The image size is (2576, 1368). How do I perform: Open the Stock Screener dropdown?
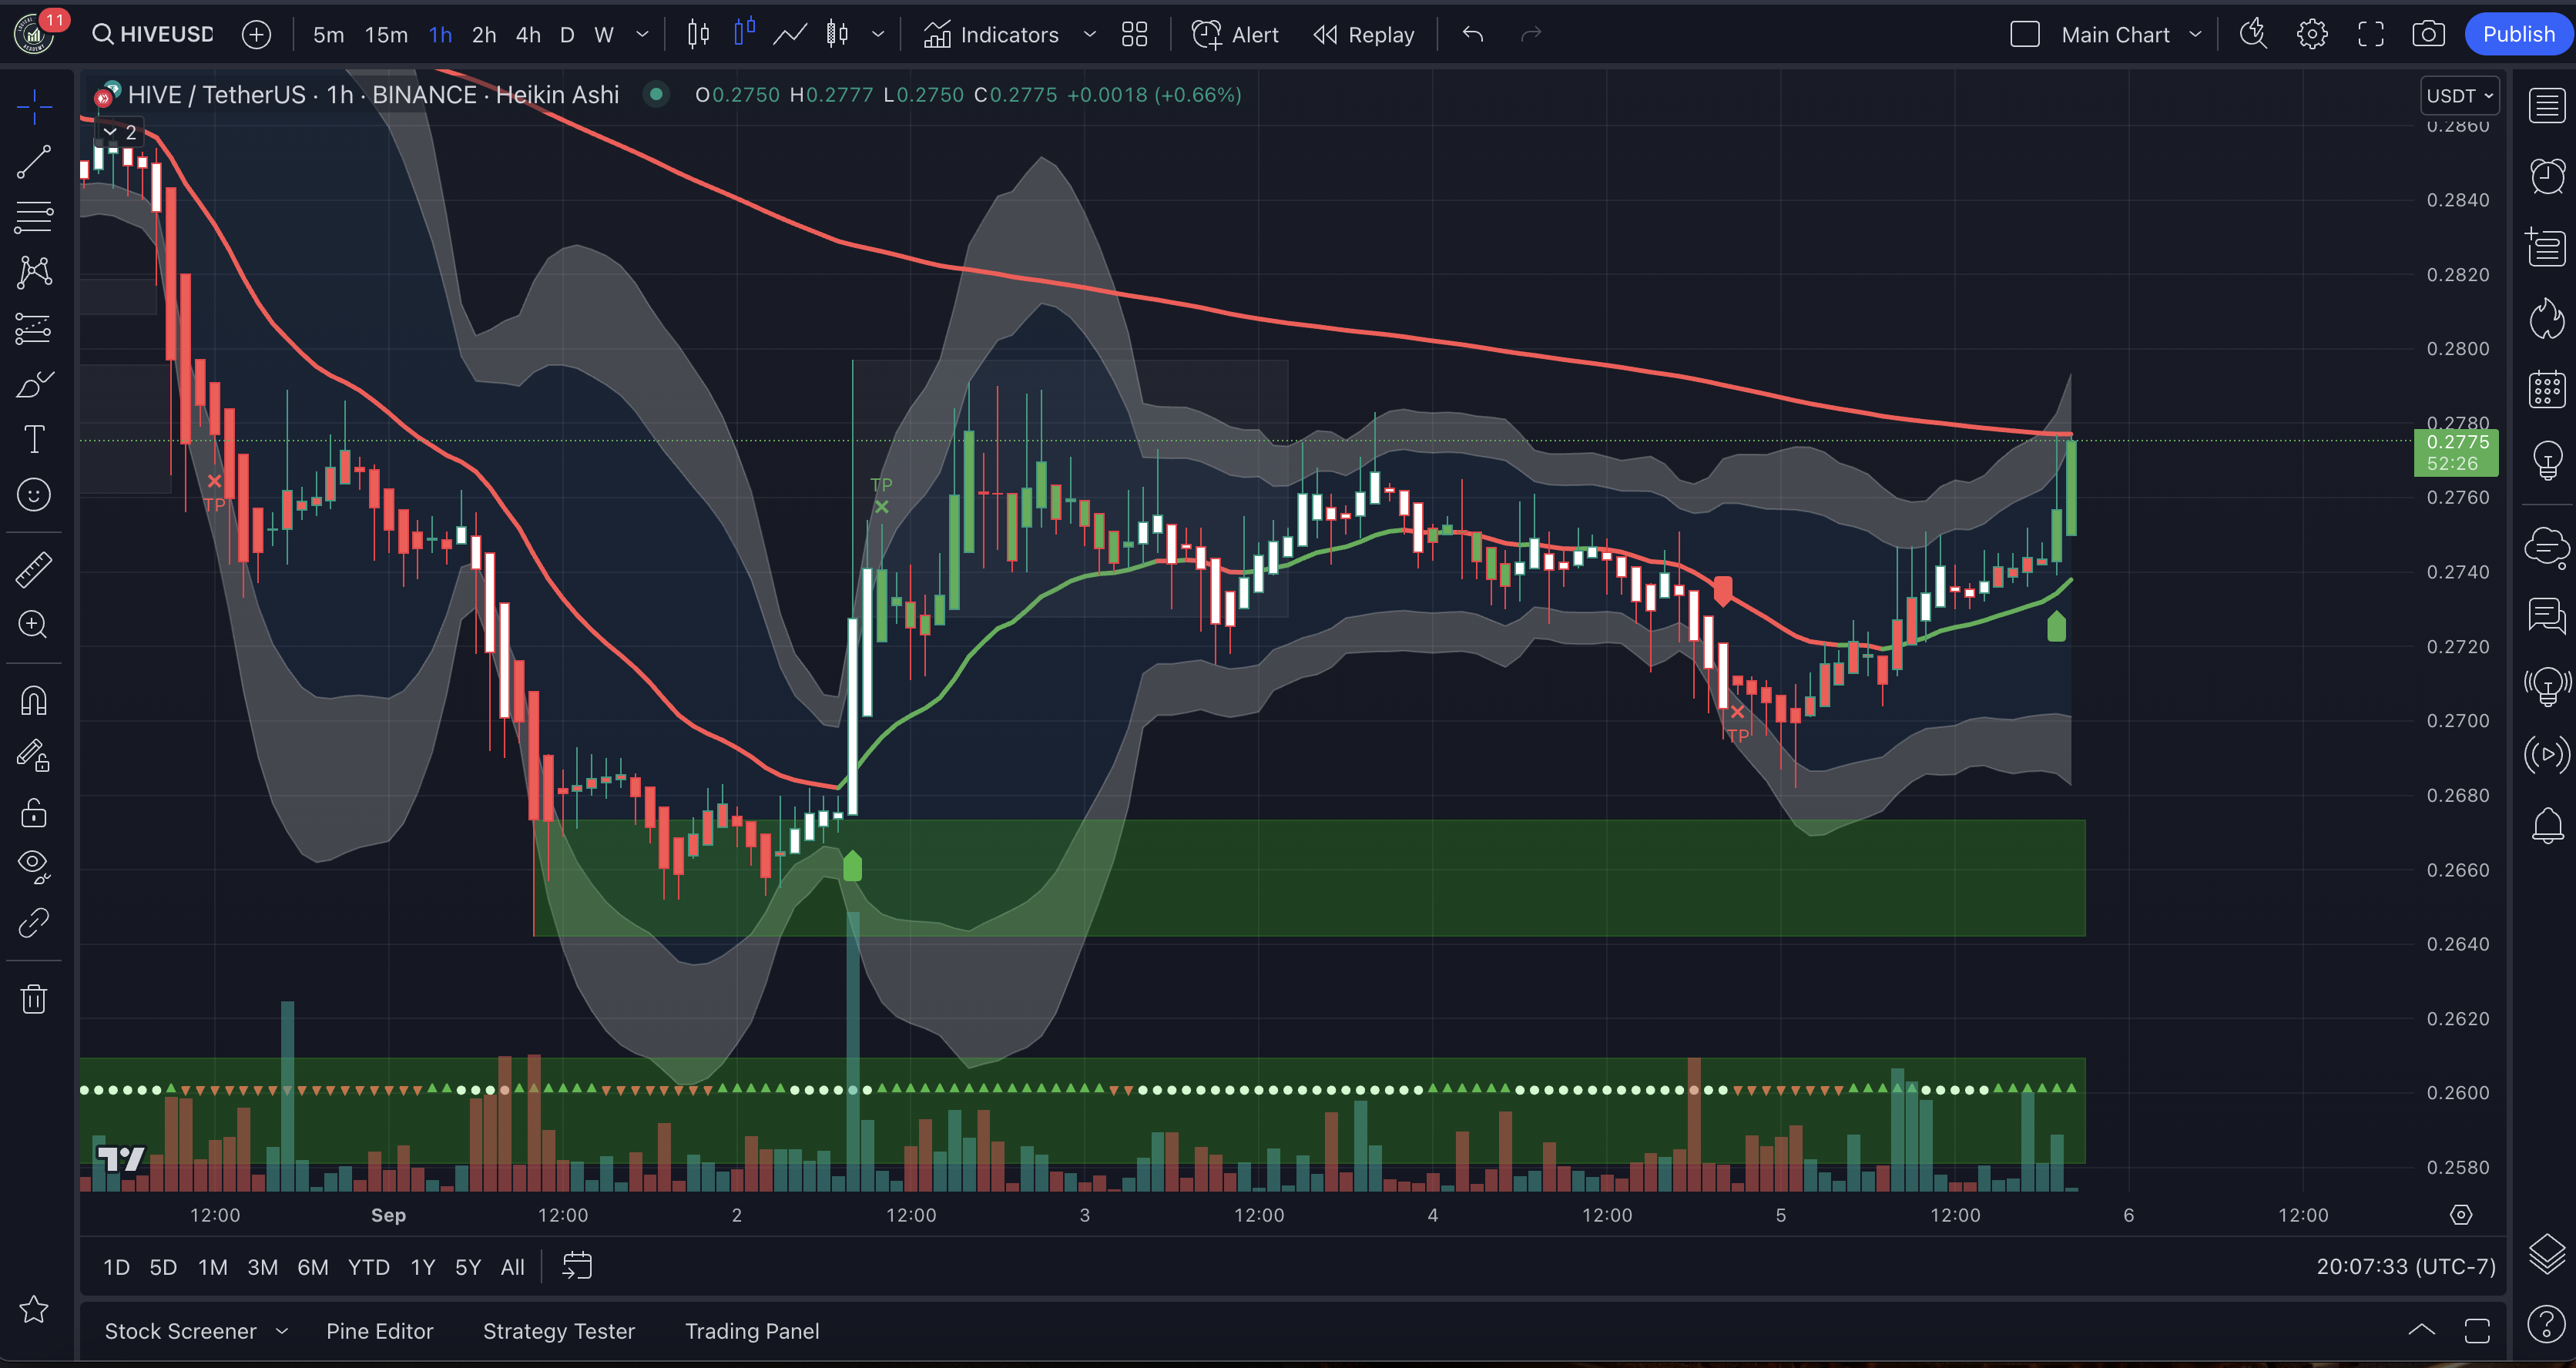pos(196,1331)
